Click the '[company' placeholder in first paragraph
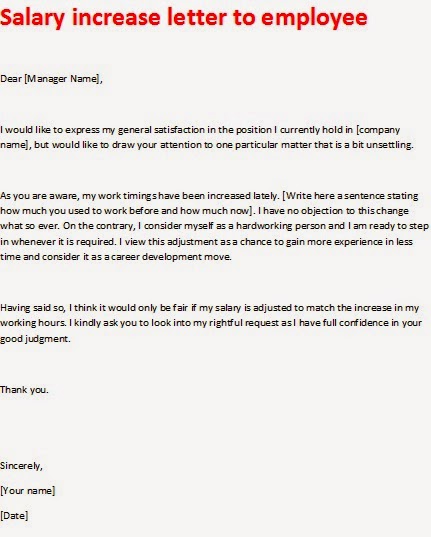 [x=378, y=130]
